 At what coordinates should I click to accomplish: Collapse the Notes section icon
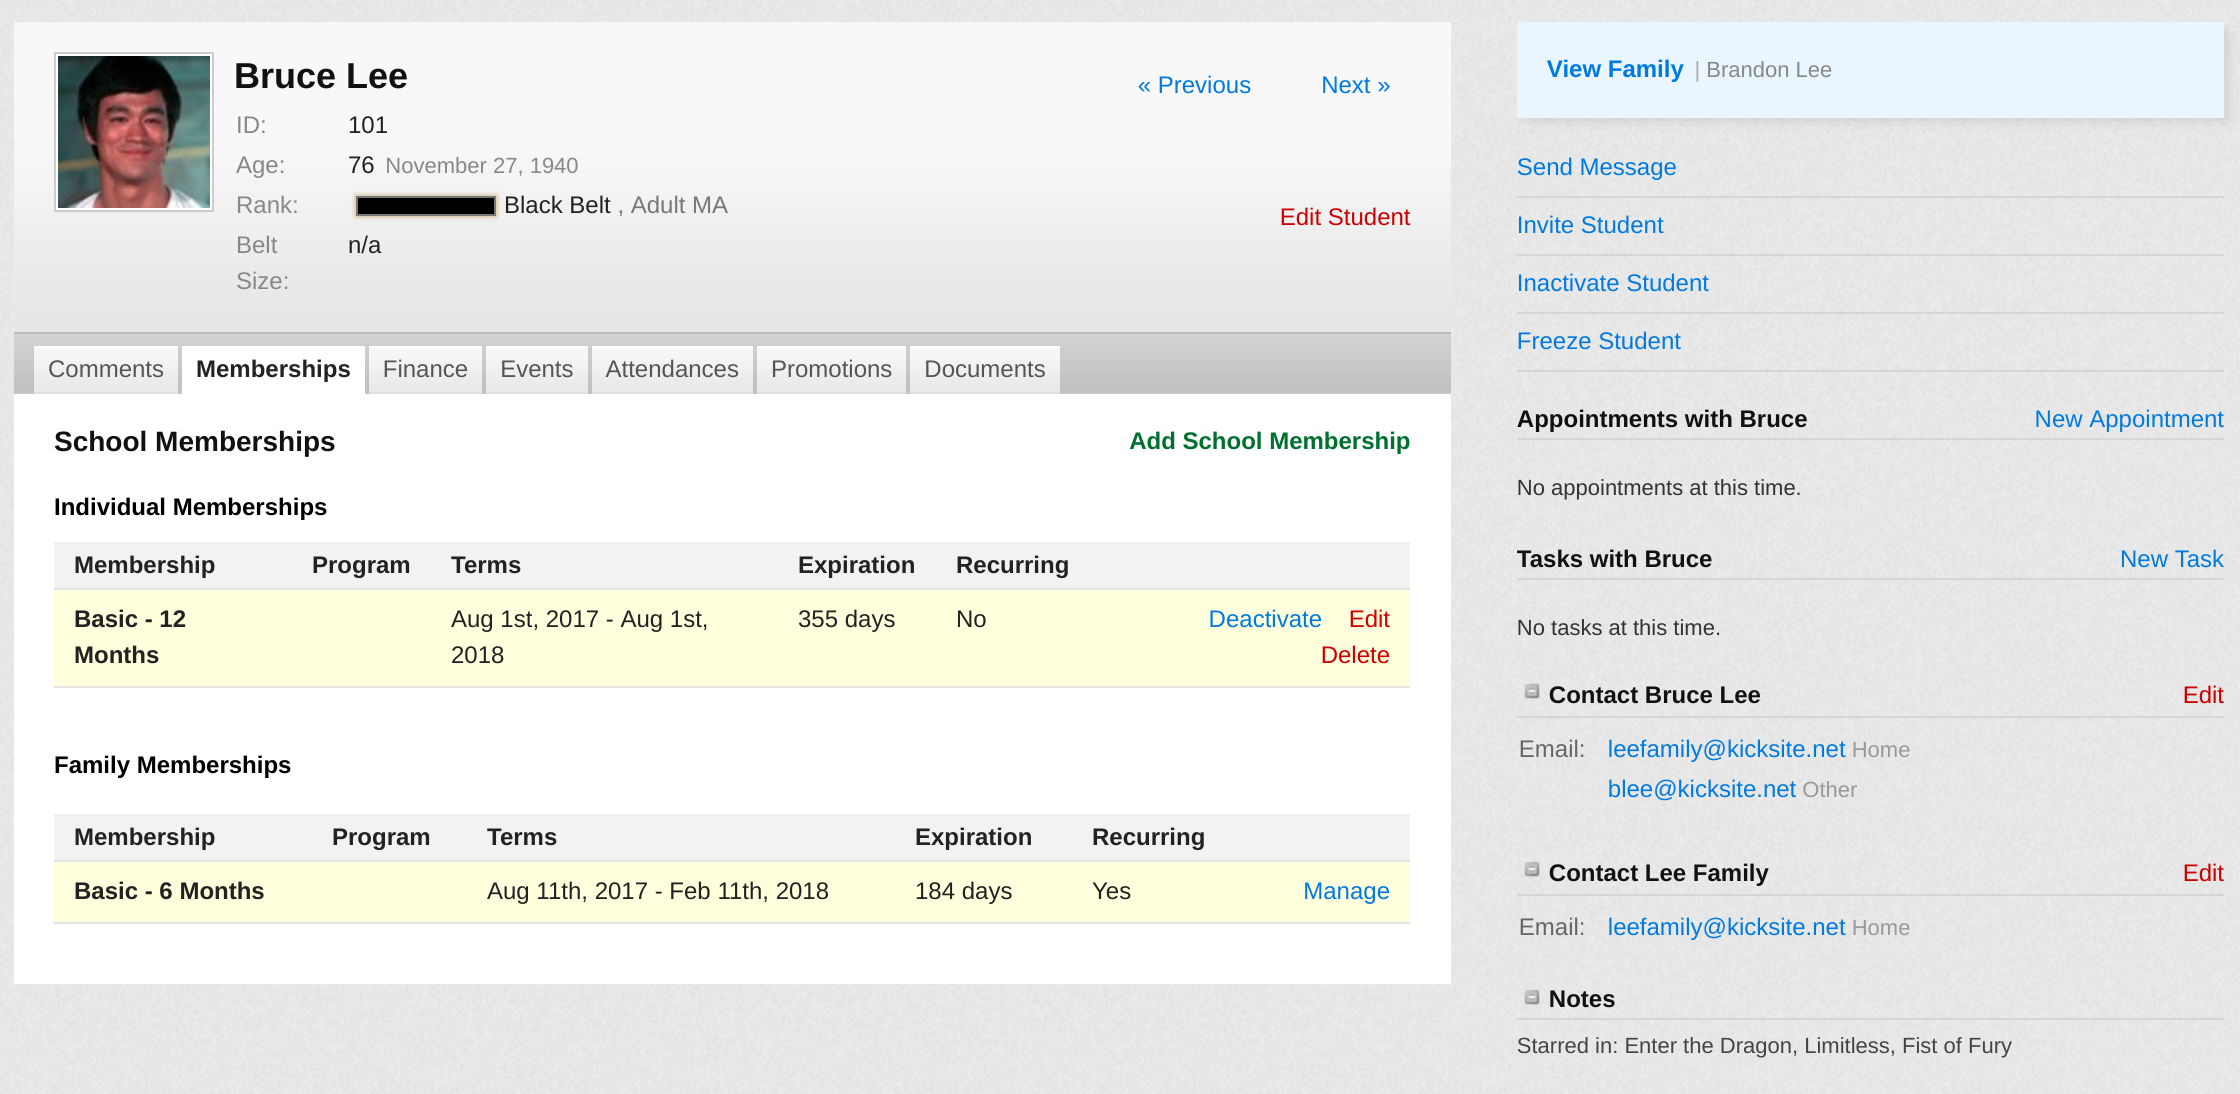tap(1531, 997)
